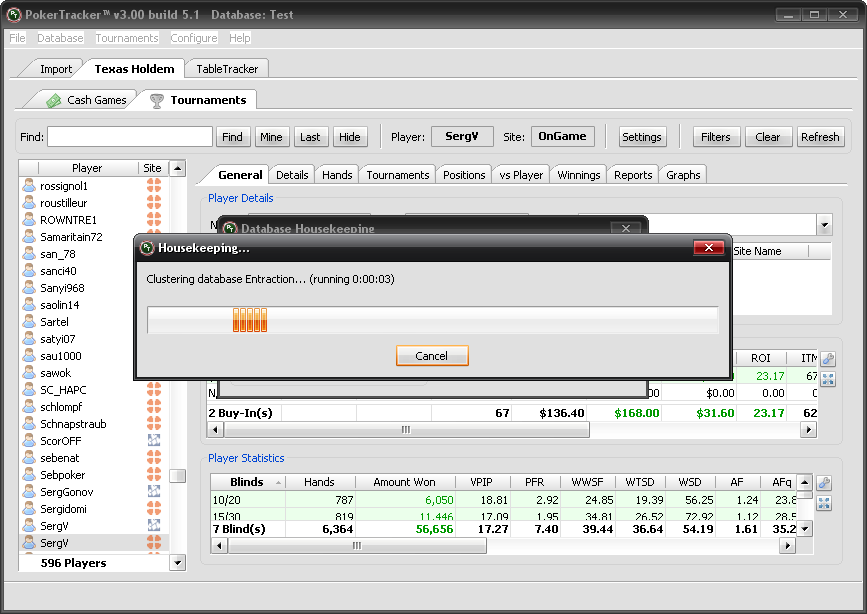
Task: Open the Configure menu
Action: [x=193, y=38]
